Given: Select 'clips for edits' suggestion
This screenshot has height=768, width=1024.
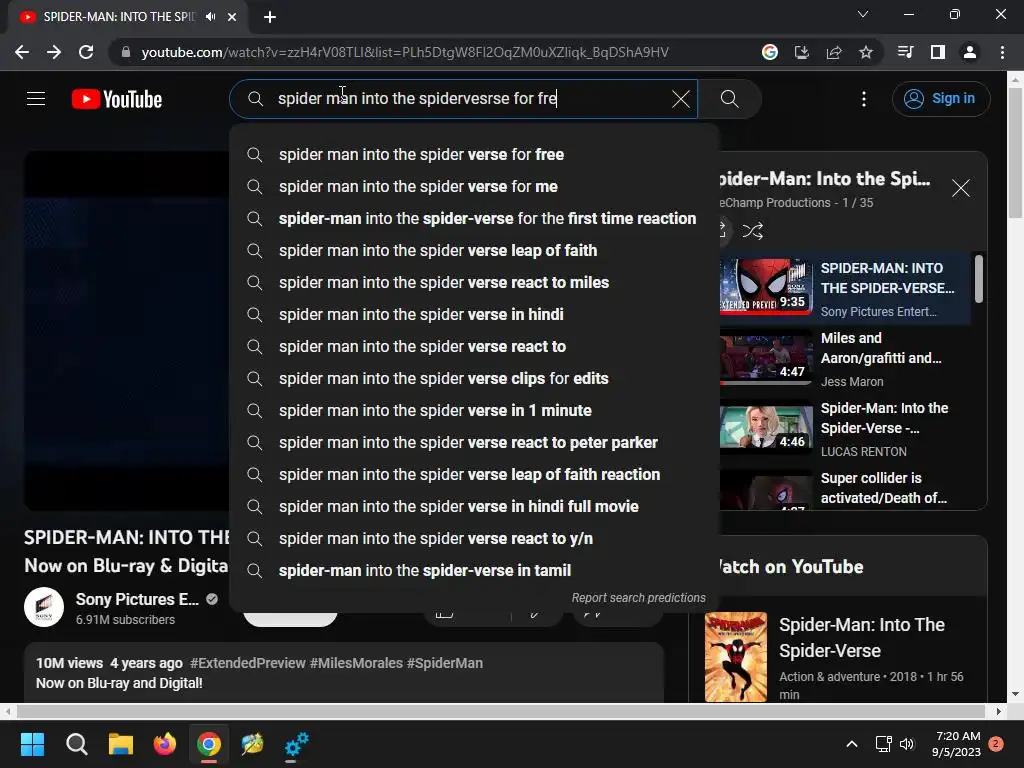Looking at the screenshot, I should coord(474,379).
